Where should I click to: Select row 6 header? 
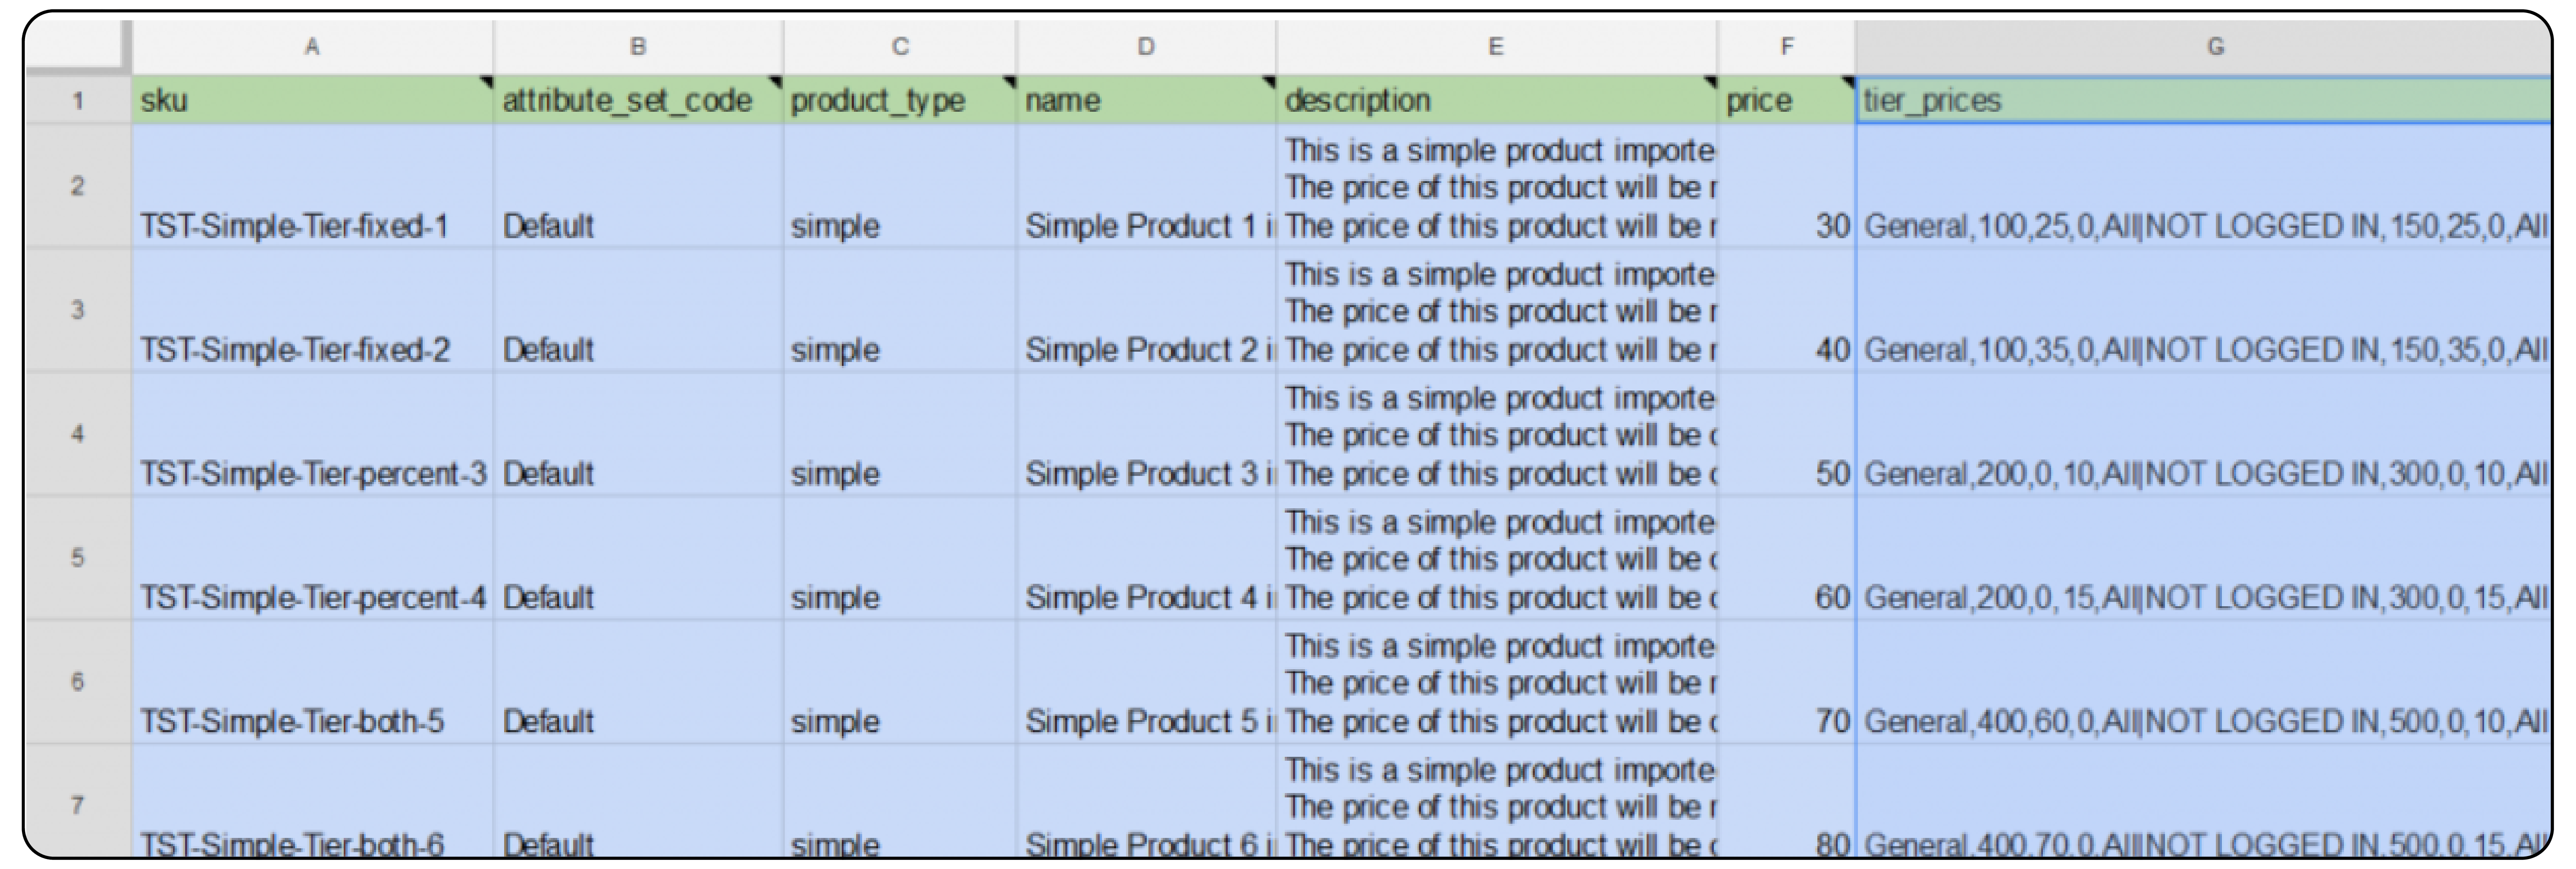coord(78,682)
